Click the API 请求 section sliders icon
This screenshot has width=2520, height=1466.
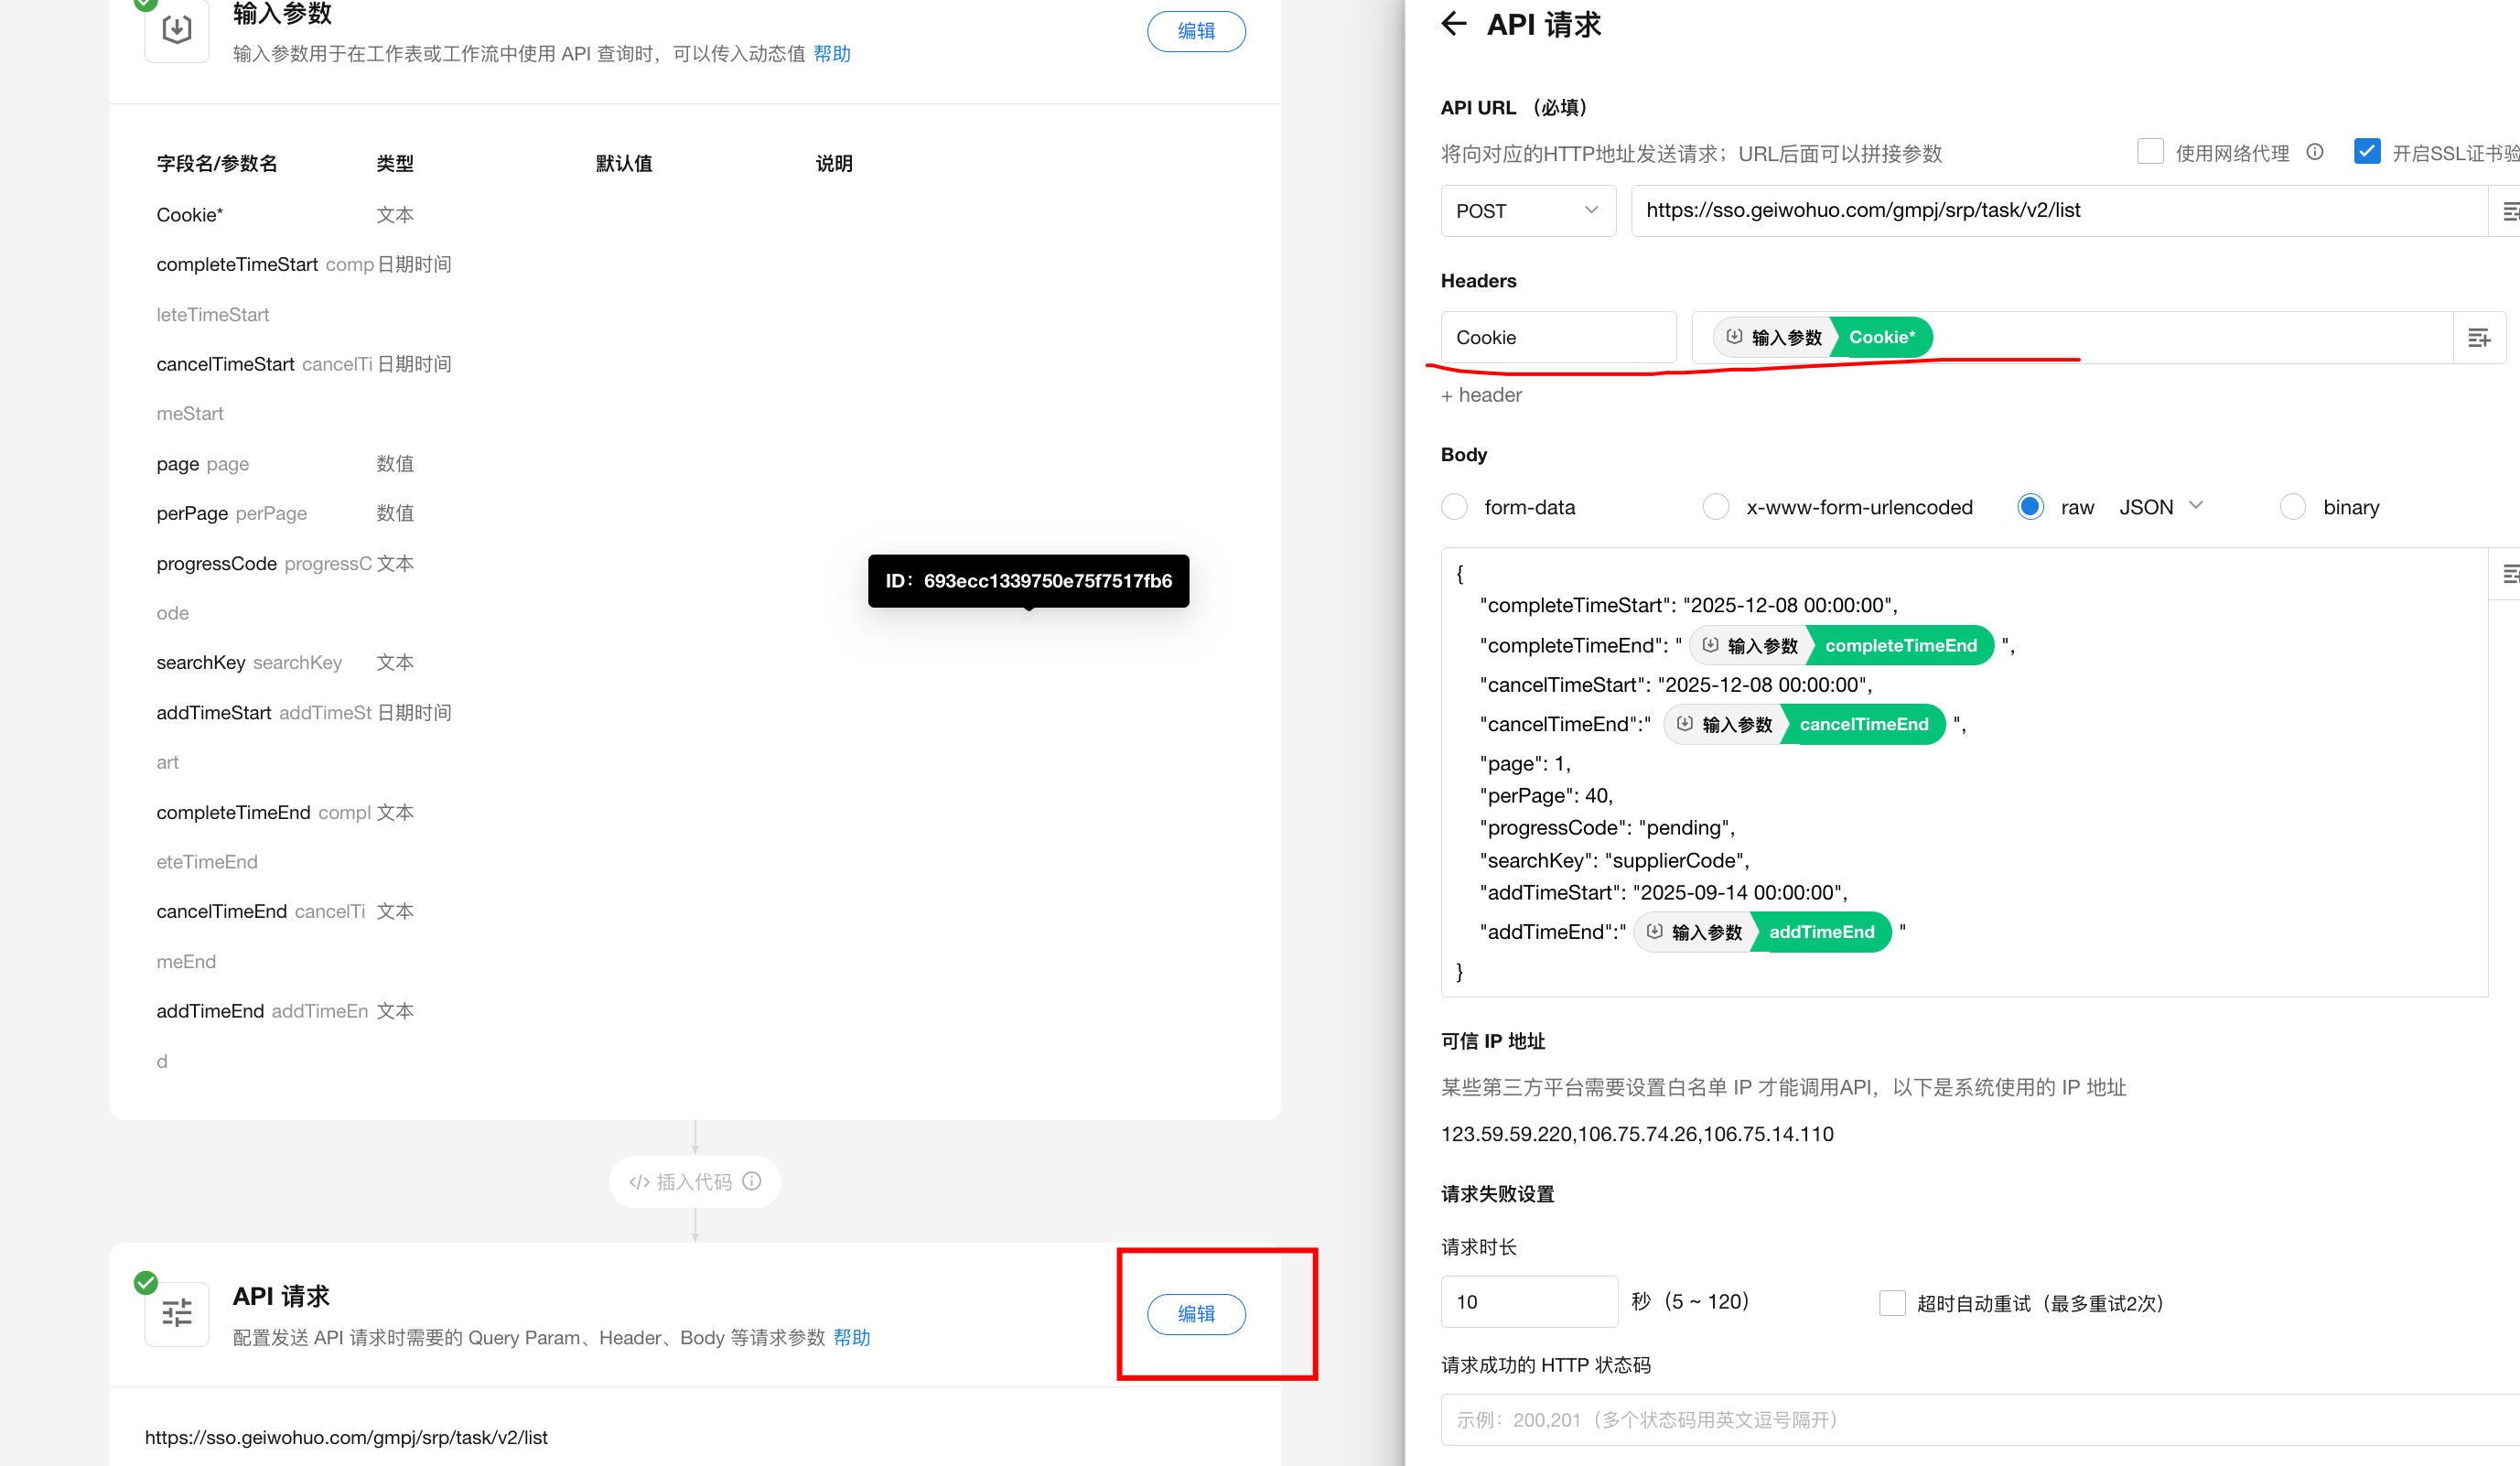[177, 1313]
